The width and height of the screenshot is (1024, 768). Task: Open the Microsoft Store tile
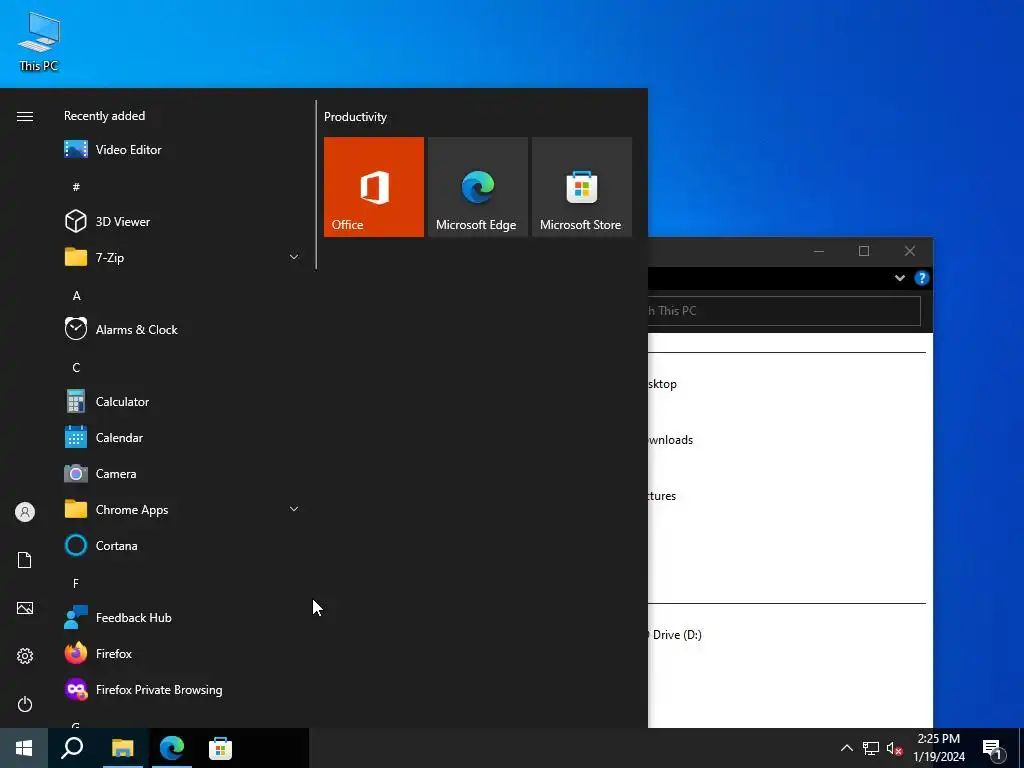pos(582,187)
